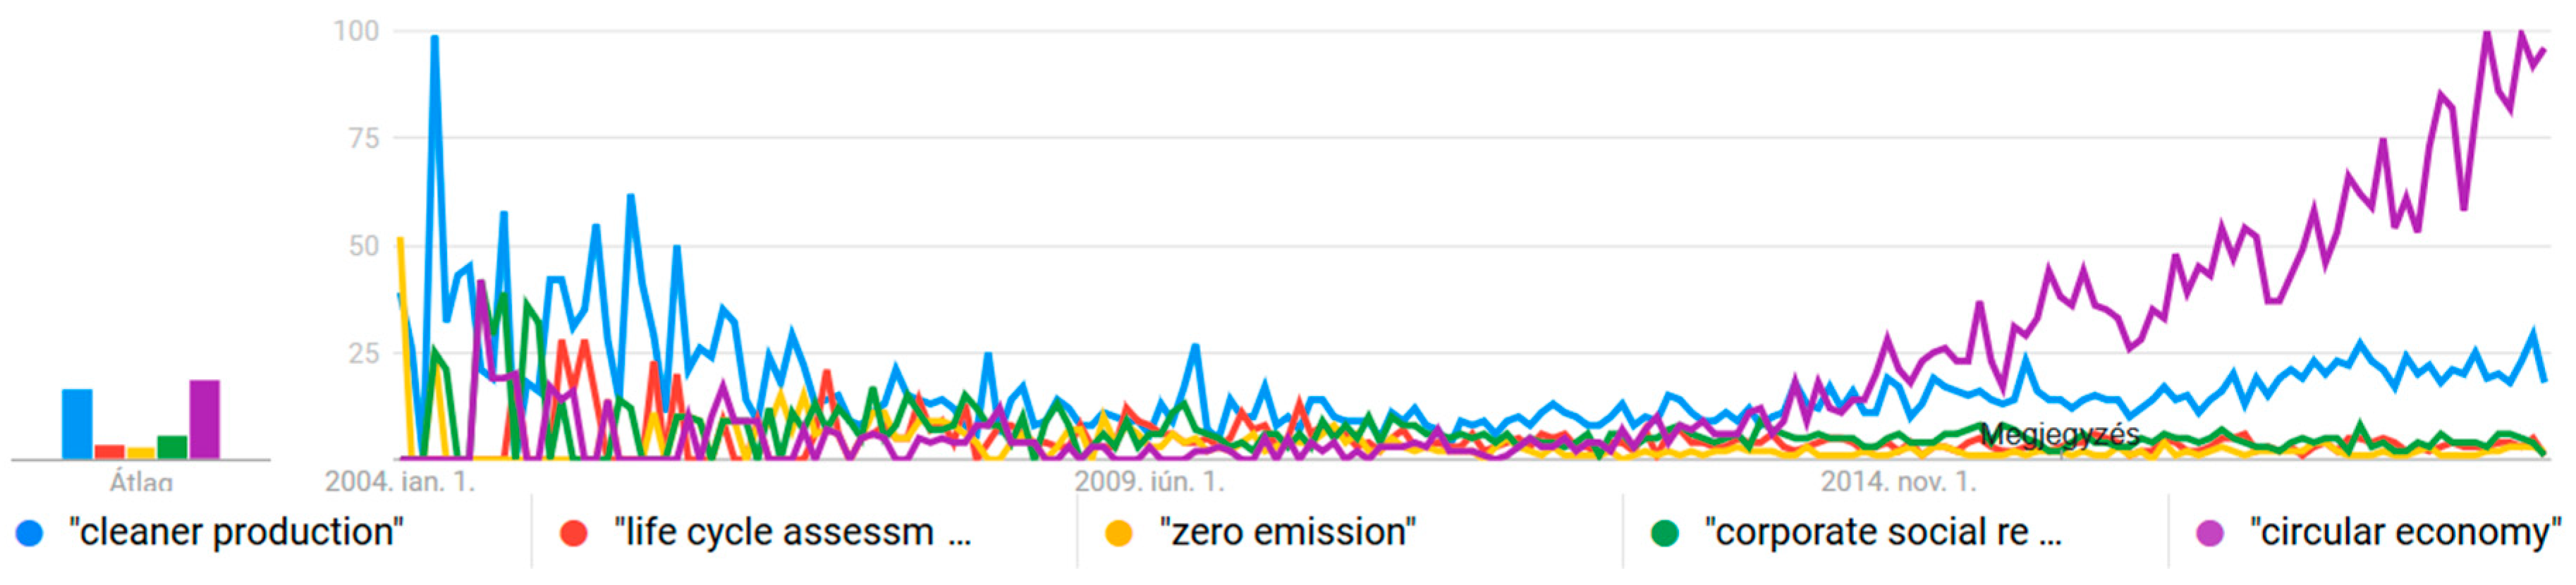Click the green "corporate social re…" legend dot
Image resolution: width=2576 pixels, height=585 pixels.
(x=1664, y=533)
